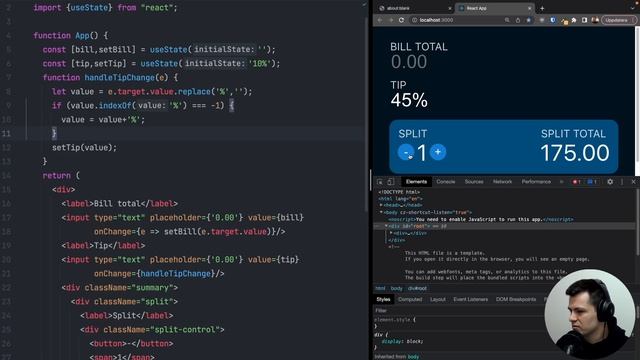Image resolution: width=640 pixels, height=360 pixels.
Task: Open a new browser tab
Action: tap(542, 8)
